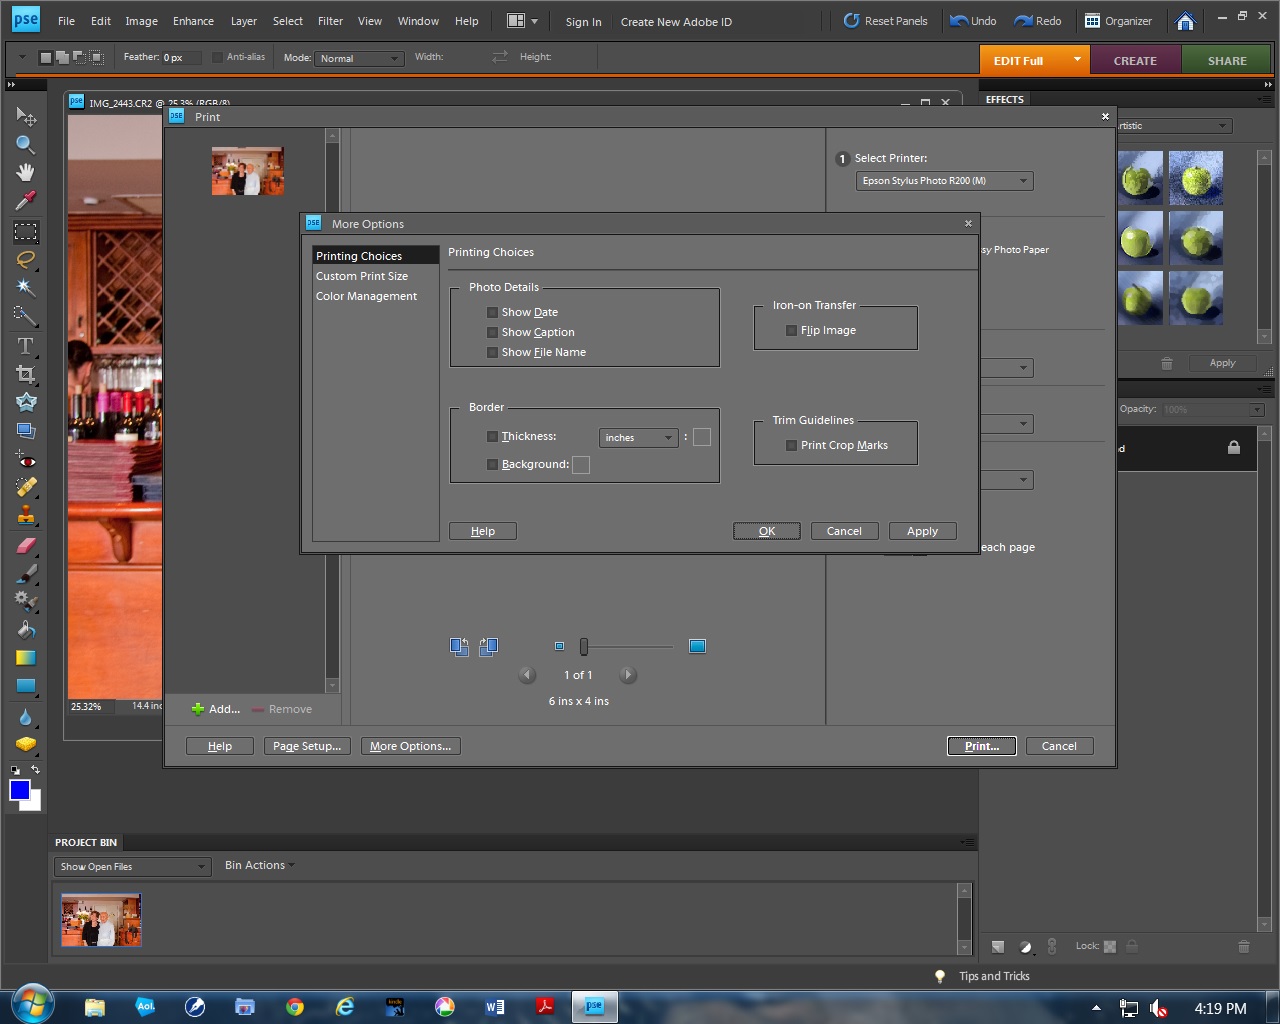Click the Rotate image icon in the Print dialog
Image resolution: width=1280 pixels, height=1024 pixels.
(460, 647)
